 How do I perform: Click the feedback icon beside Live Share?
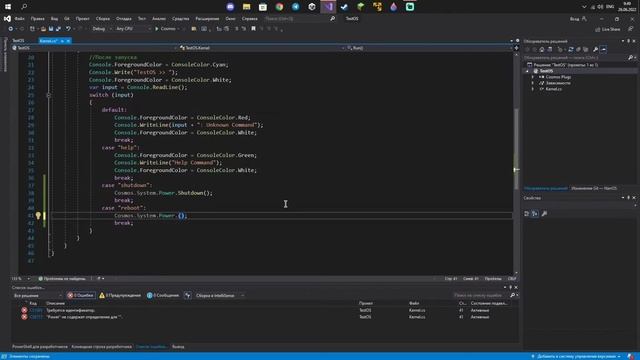(x=631, y=29)
